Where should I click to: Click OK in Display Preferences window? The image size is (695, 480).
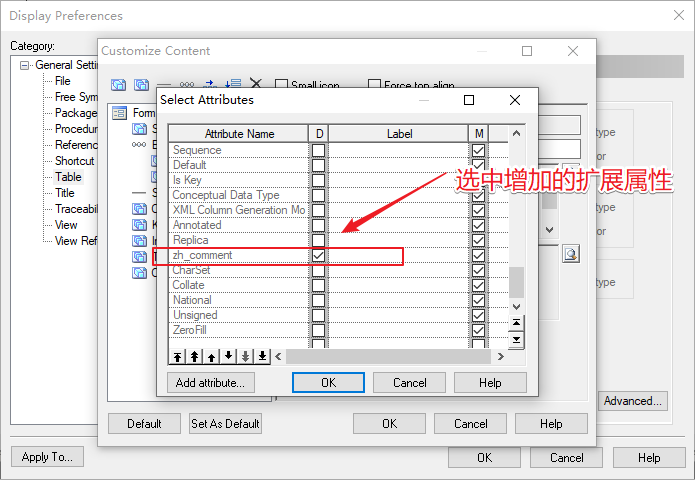(x=484, y=457)
